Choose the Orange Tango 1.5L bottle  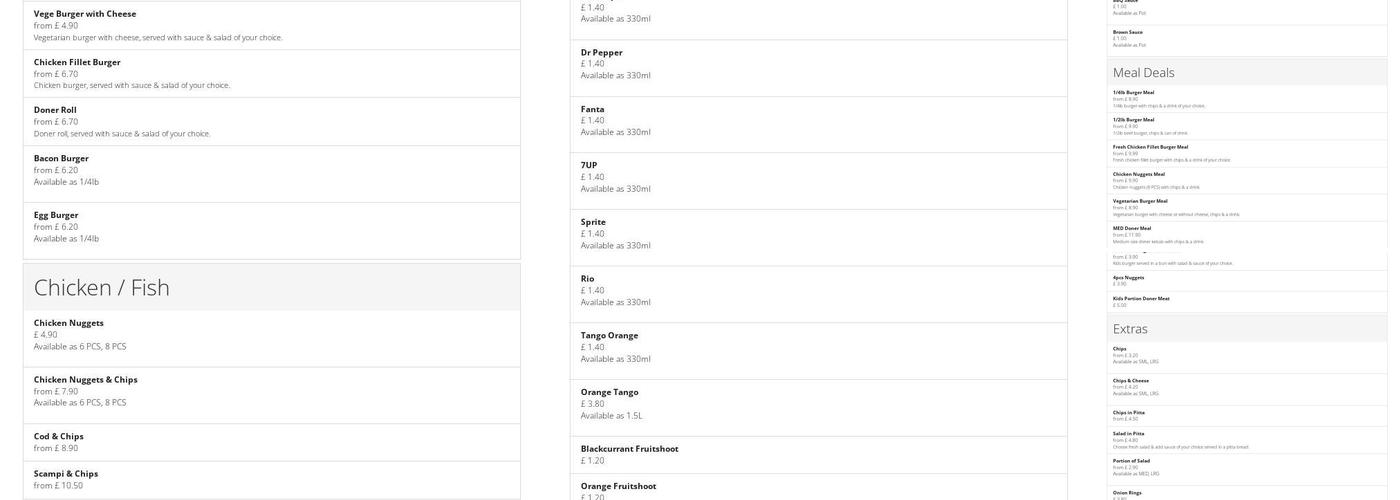point(609,392)
